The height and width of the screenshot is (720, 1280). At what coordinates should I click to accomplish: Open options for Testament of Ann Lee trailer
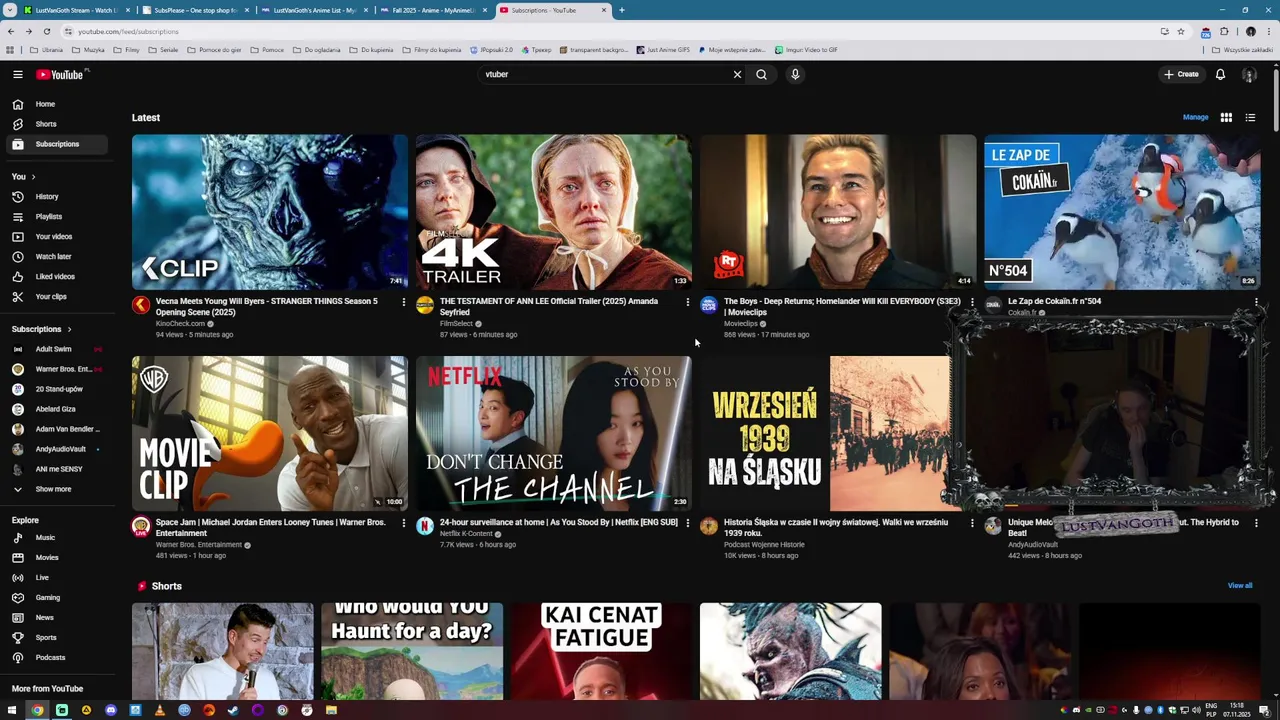pos(688,302)
